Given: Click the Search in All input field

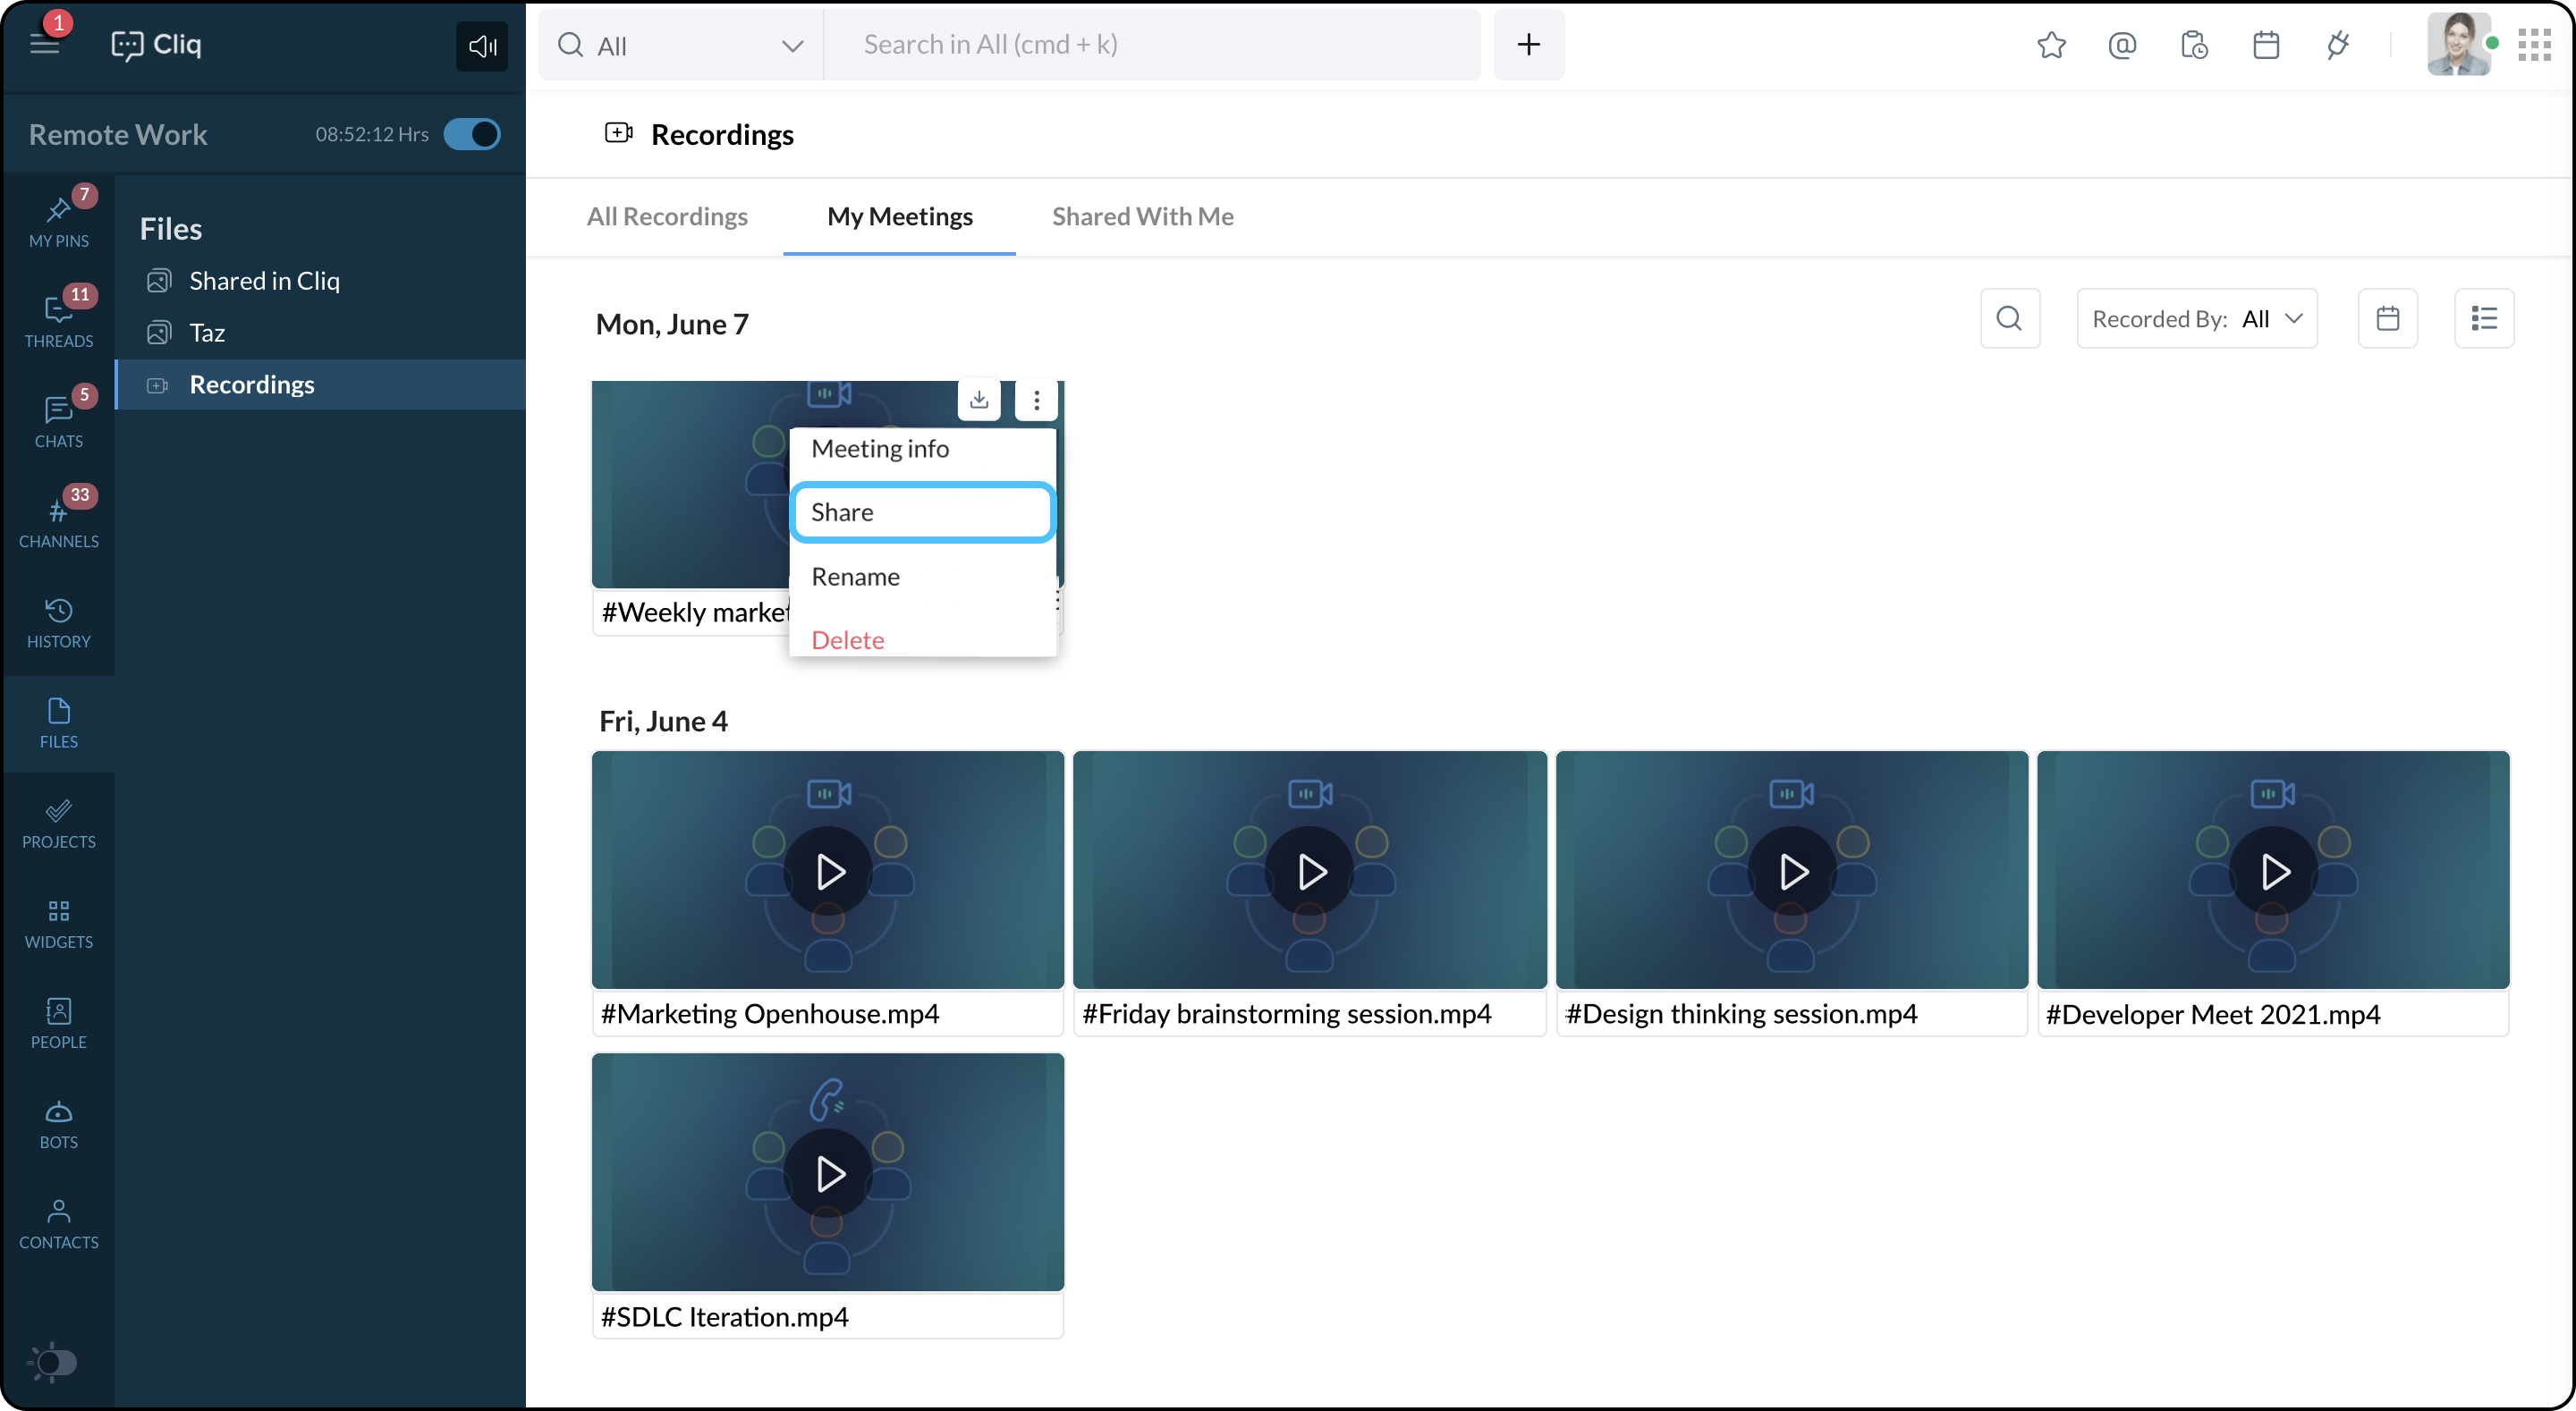Looking at the screenshot, I should coord(1150,45).
